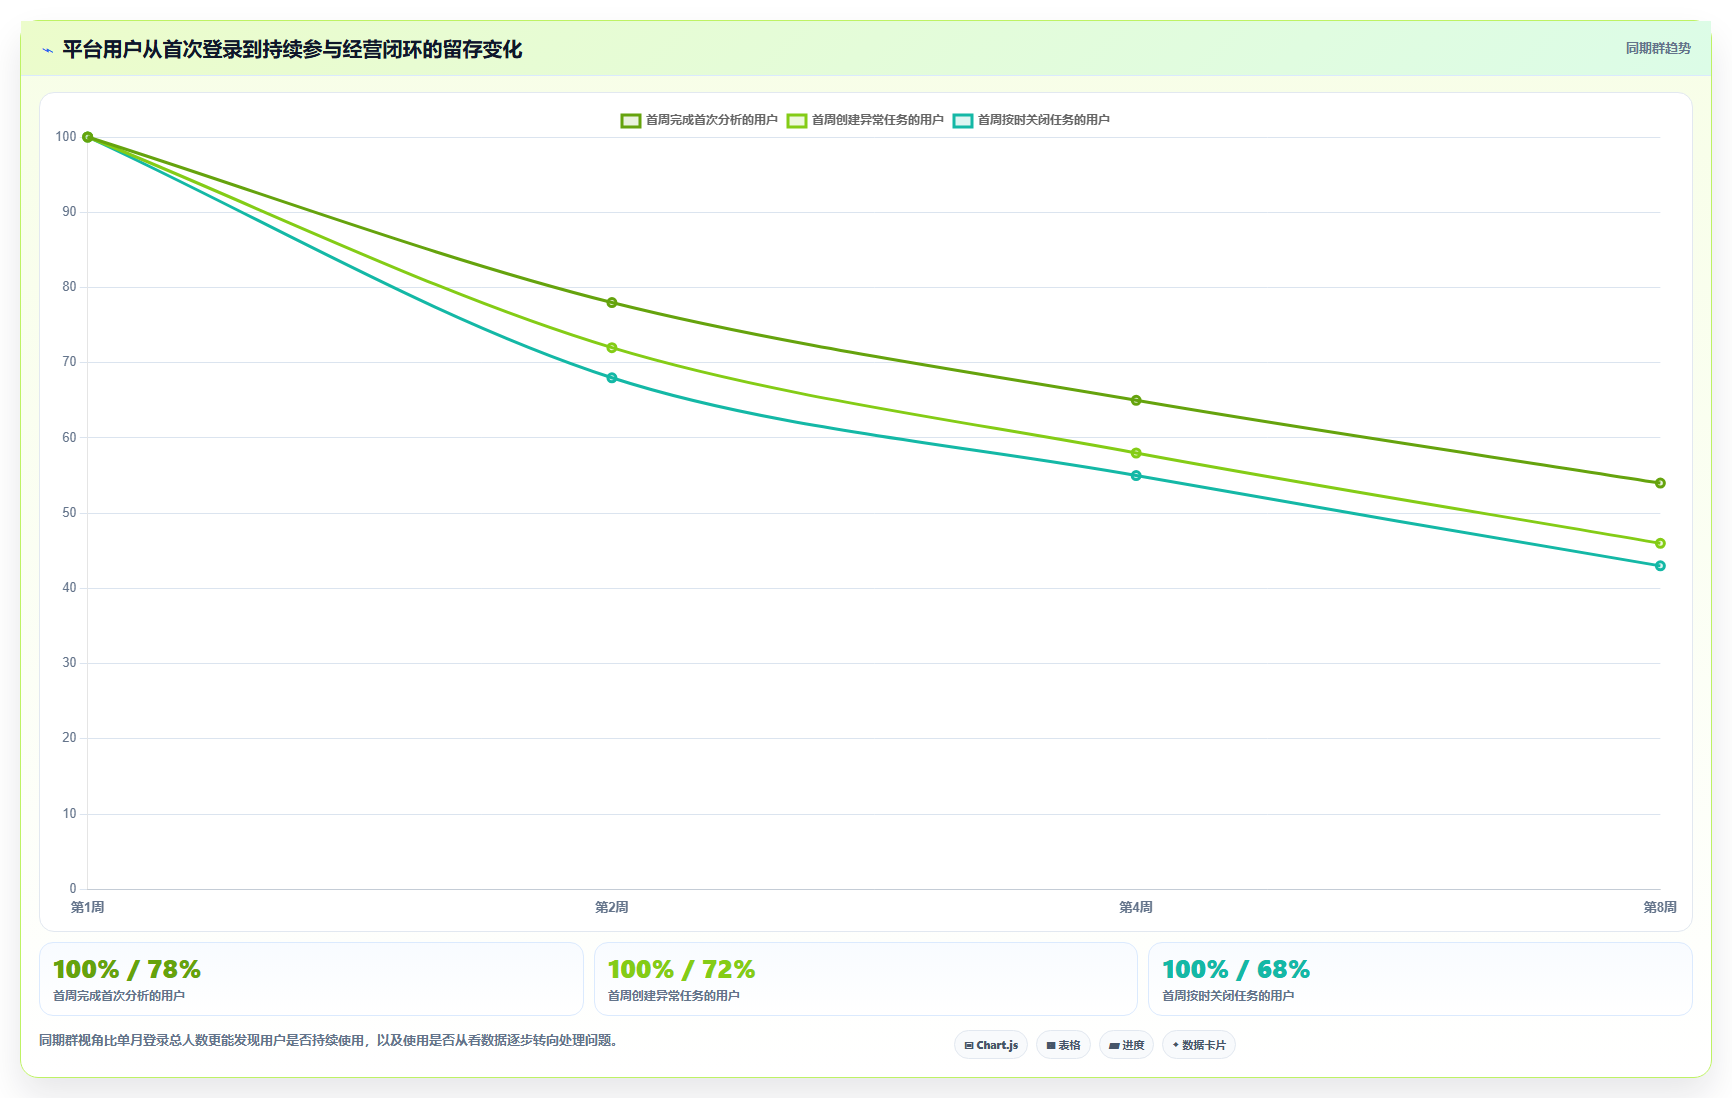Click x-axis label 第8周
1732x1098 pixels.
pos(1660,907)
